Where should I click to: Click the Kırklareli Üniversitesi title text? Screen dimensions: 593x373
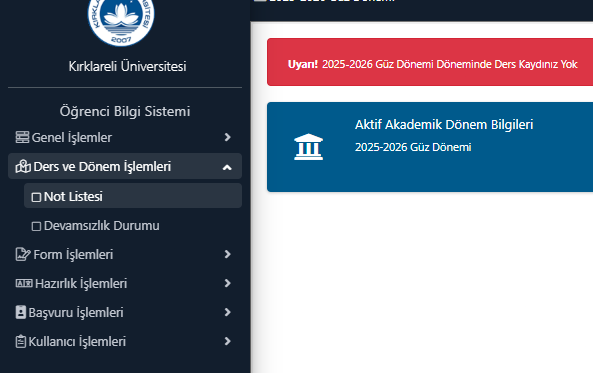[x=127, y=66]
